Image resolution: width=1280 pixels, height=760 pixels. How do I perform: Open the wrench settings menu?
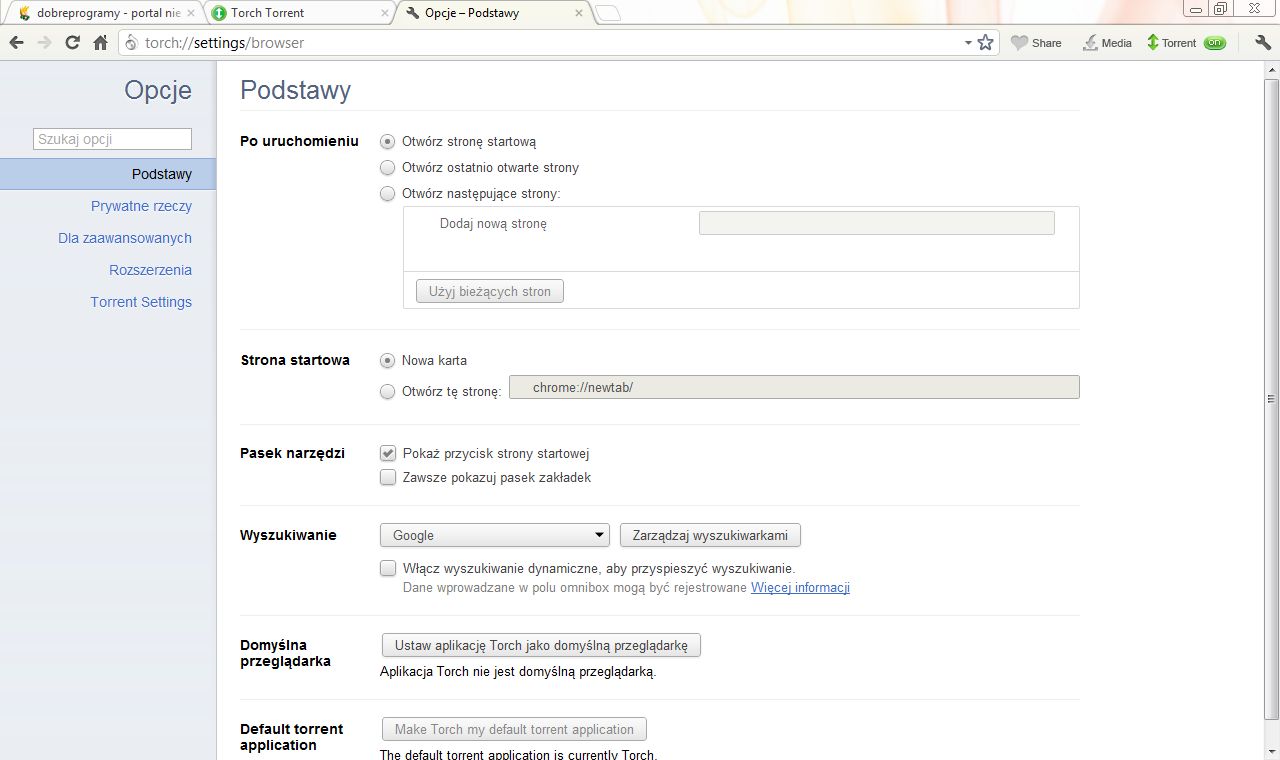1262,43
